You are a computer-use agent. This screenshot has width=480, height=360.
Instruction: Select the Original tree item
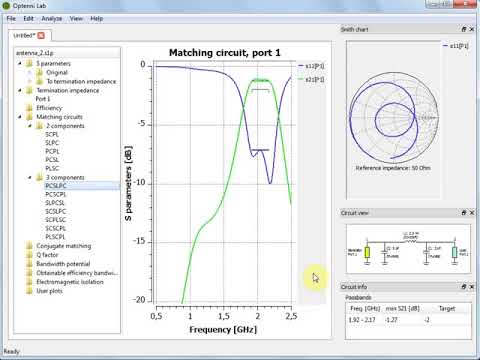pyautogui.click(x=57, y=72)
